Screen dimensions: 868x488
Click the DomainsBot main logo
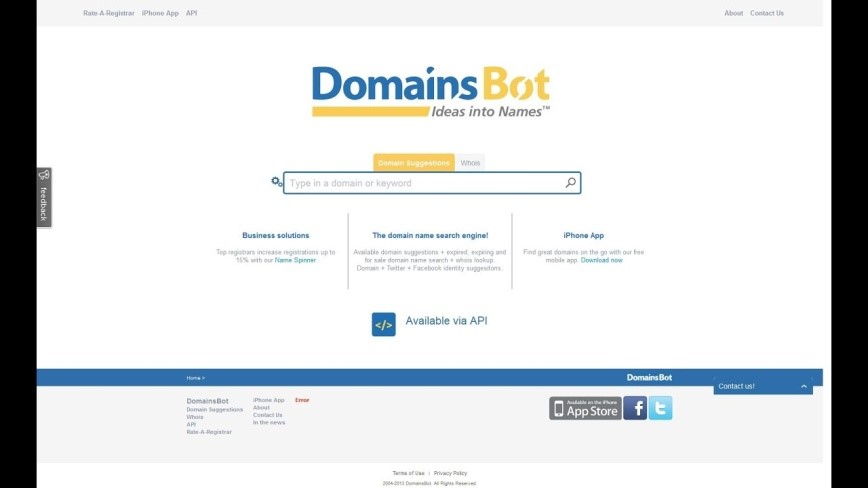pos(431,92)
